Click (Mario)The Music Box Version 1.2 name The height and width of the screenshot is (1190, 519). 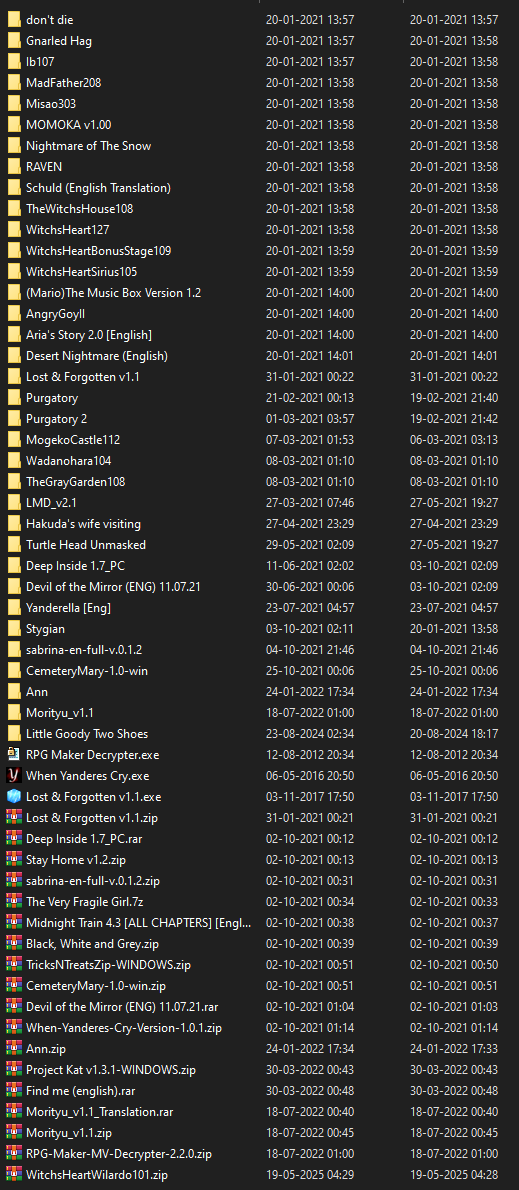tap(114, 293)
